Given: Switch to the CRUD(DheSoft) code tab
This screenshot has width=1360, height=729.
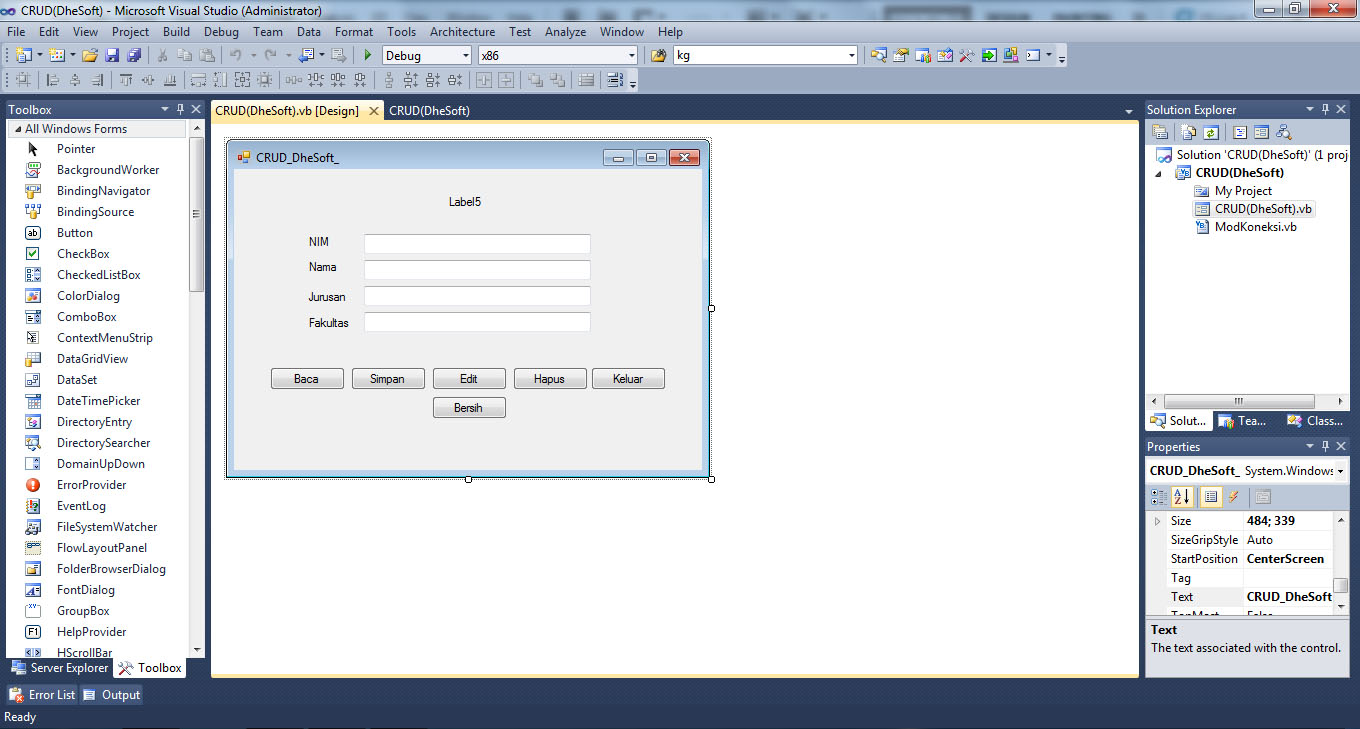Looking at the screenshot, I should (430, 110).
